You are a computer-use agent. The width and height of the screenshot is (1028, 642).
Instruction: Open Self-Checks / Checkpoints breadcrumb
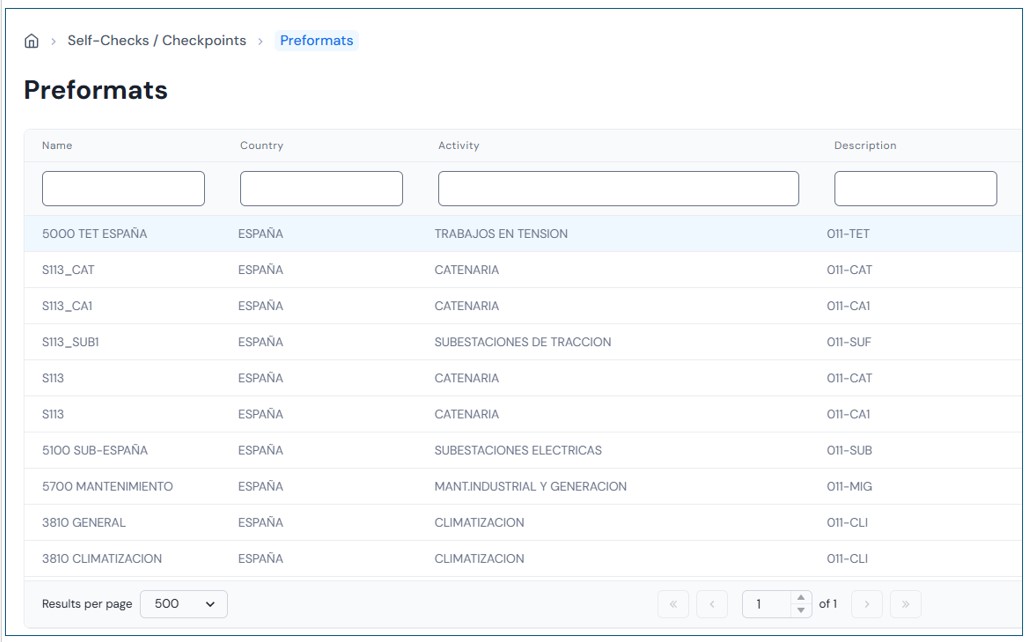(156, 41)
